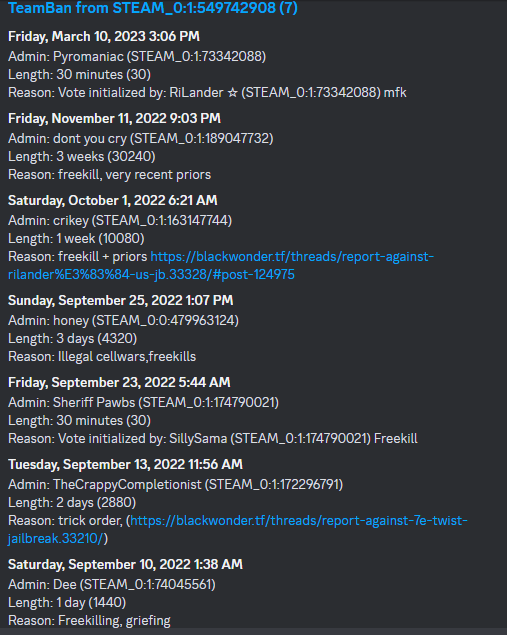Click the Admin: Sheriff Pawbs line

point(143,403)
